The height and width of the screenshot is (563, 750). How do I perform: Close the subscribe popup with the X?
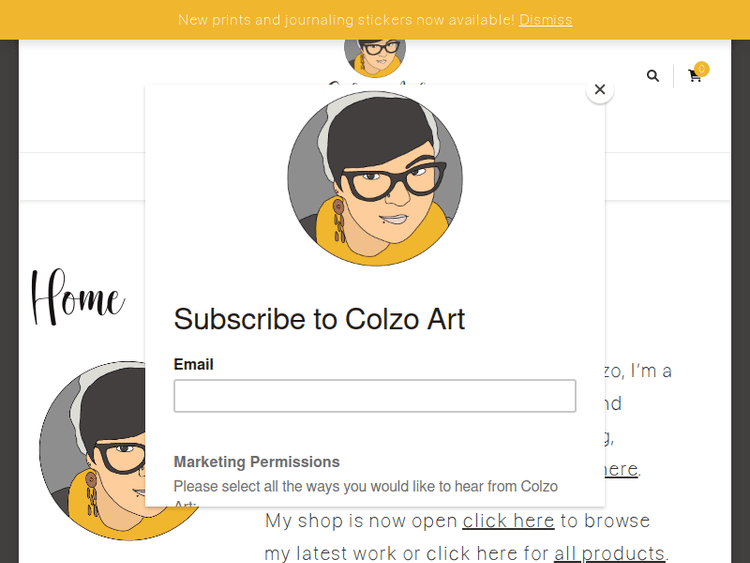[x=600, y=90]
